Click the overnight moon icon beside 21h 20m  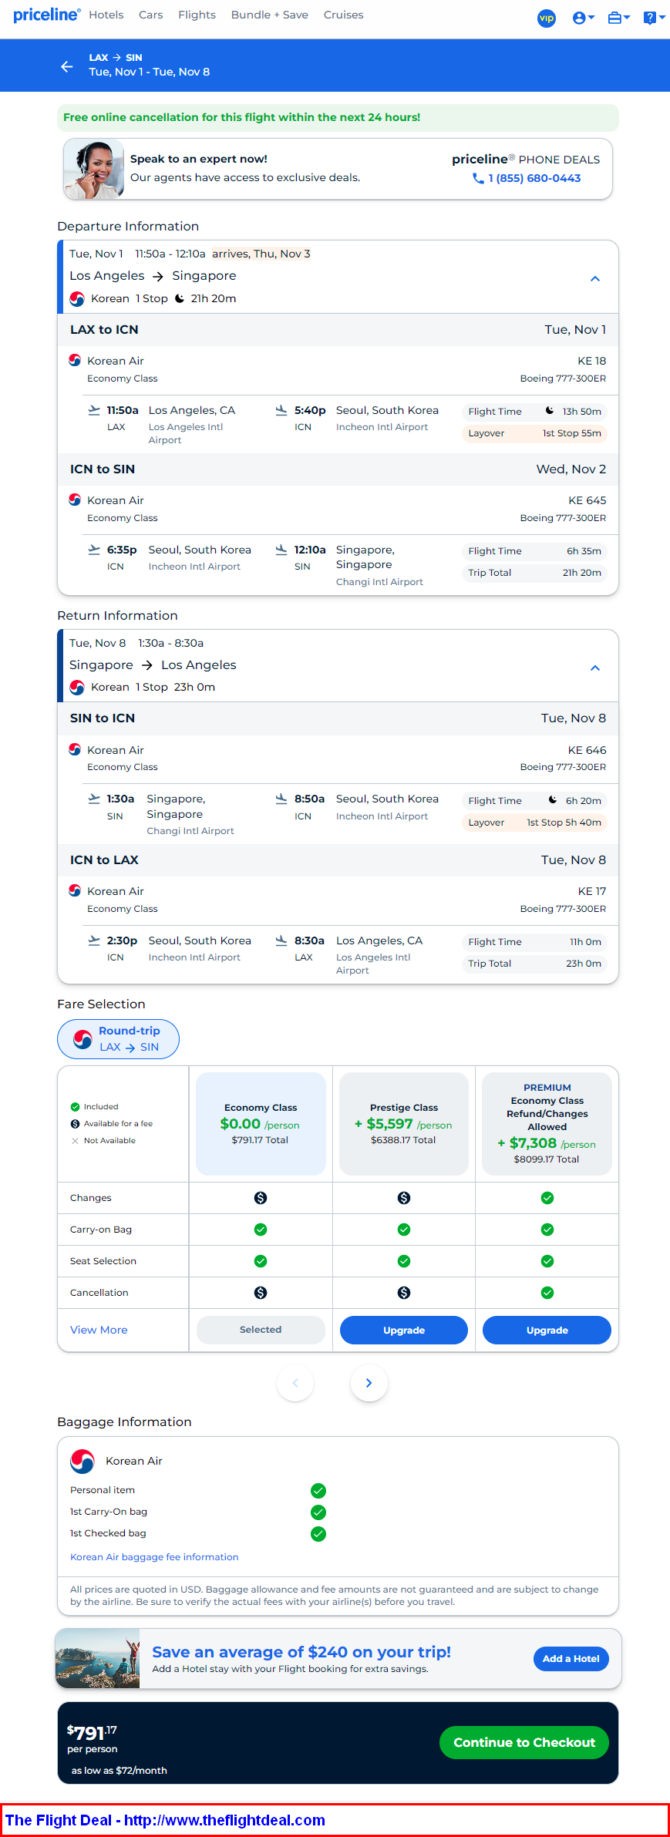(180, 298)
